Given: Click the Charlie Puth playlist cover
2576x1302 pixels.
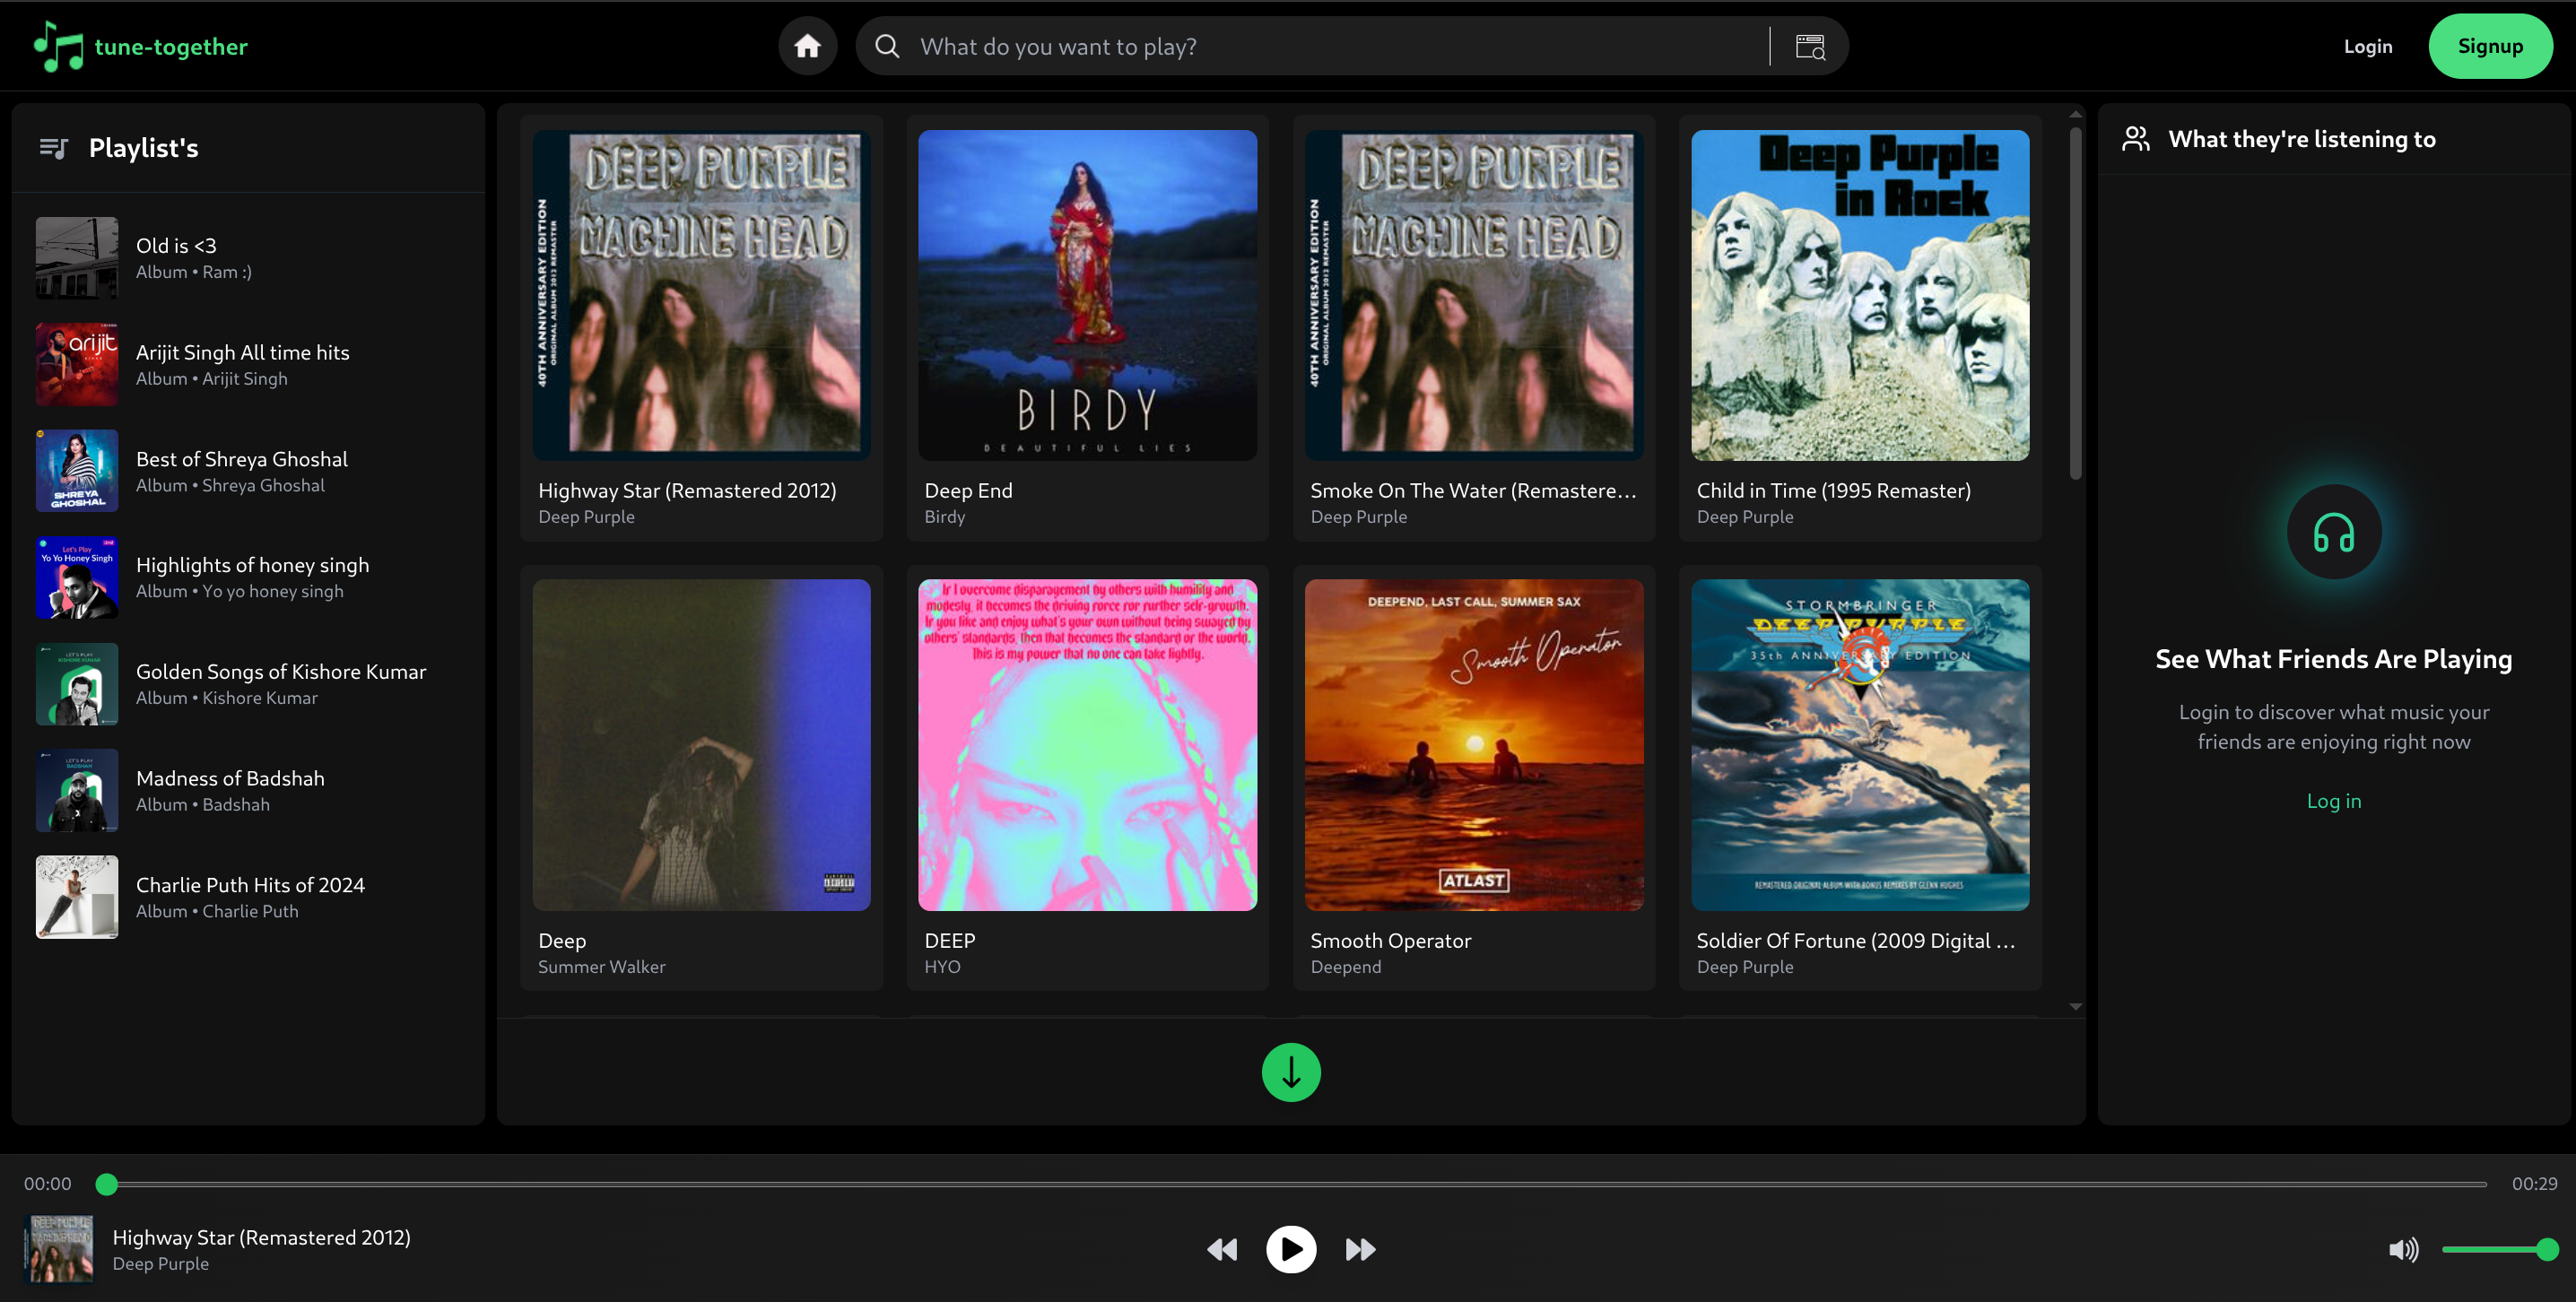Looking at the screenshot, I should tap(77, 897).
